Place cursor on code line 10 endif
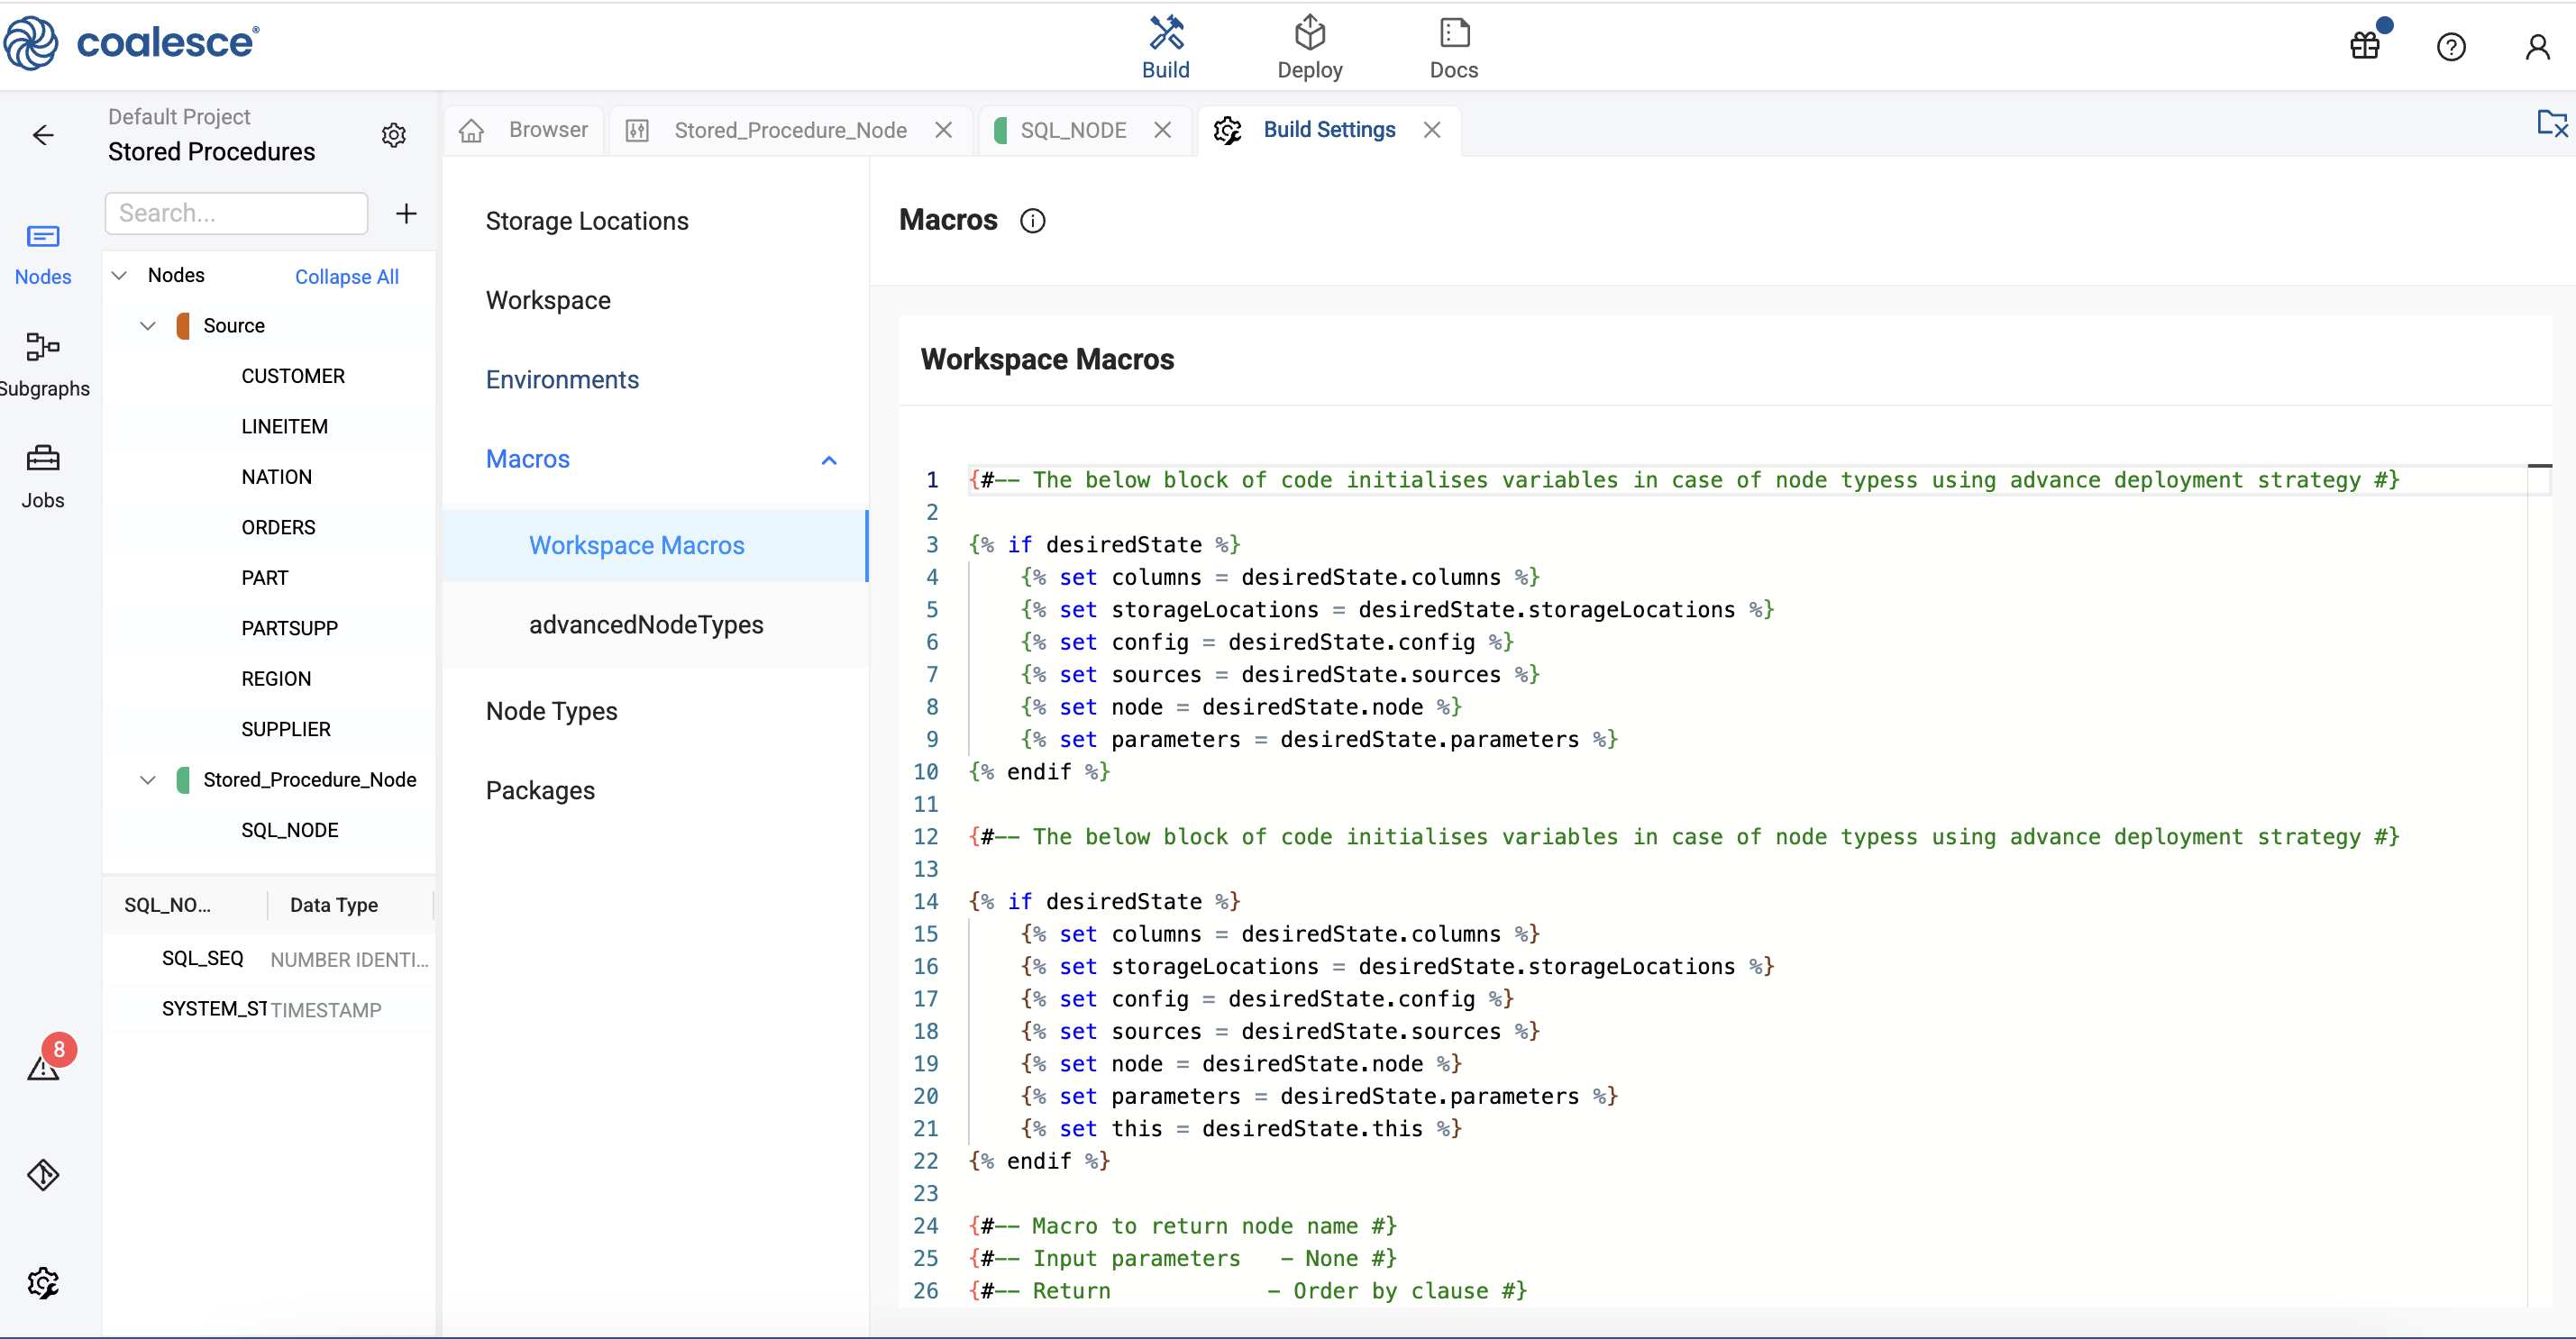This screenshot has height=1339, width=2576. 1039,772
